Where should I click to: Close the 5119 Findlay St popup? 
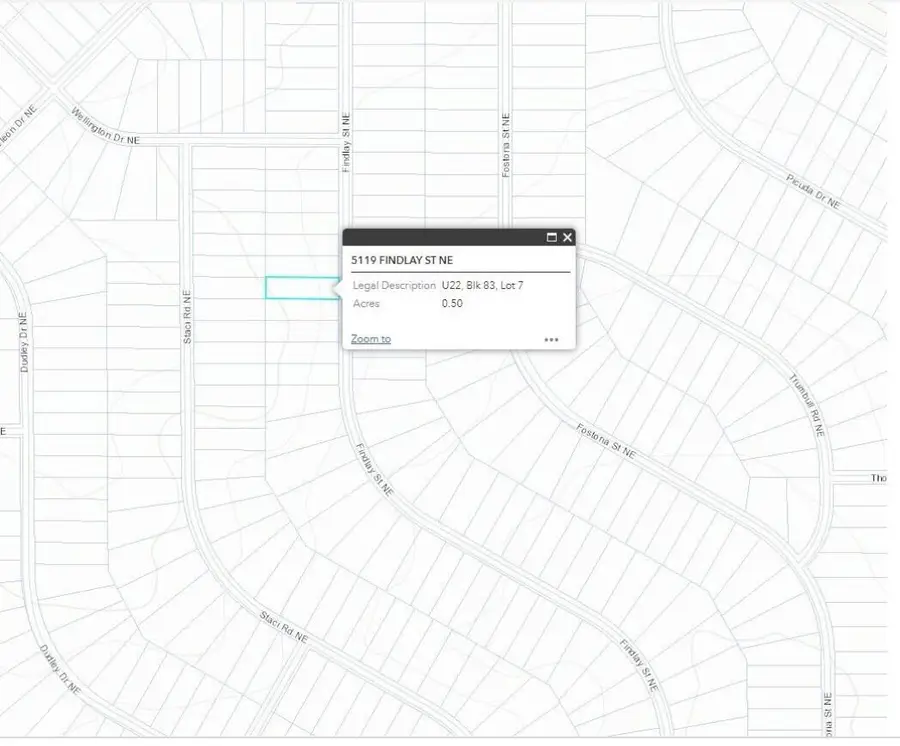[567, 237]
